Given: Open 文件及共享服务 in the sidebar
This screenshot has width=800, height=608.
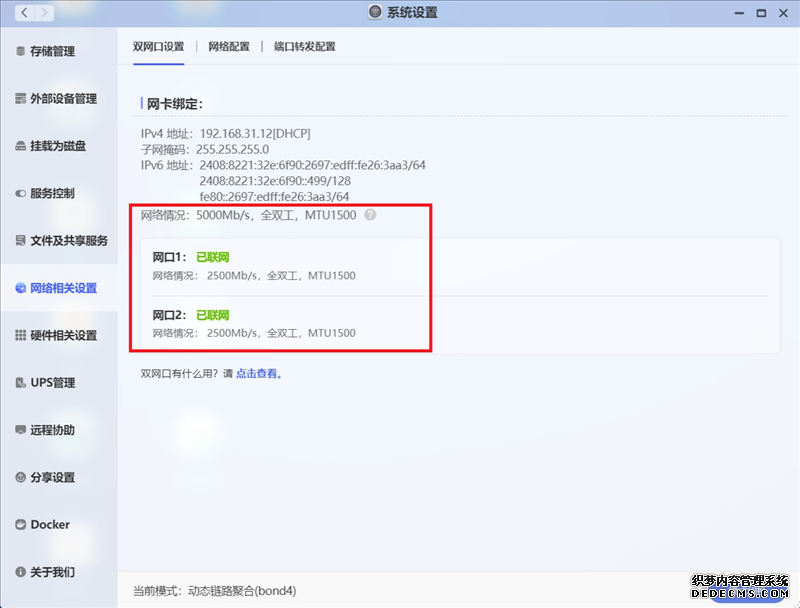Looking at the screenshot, I should 68,241.
